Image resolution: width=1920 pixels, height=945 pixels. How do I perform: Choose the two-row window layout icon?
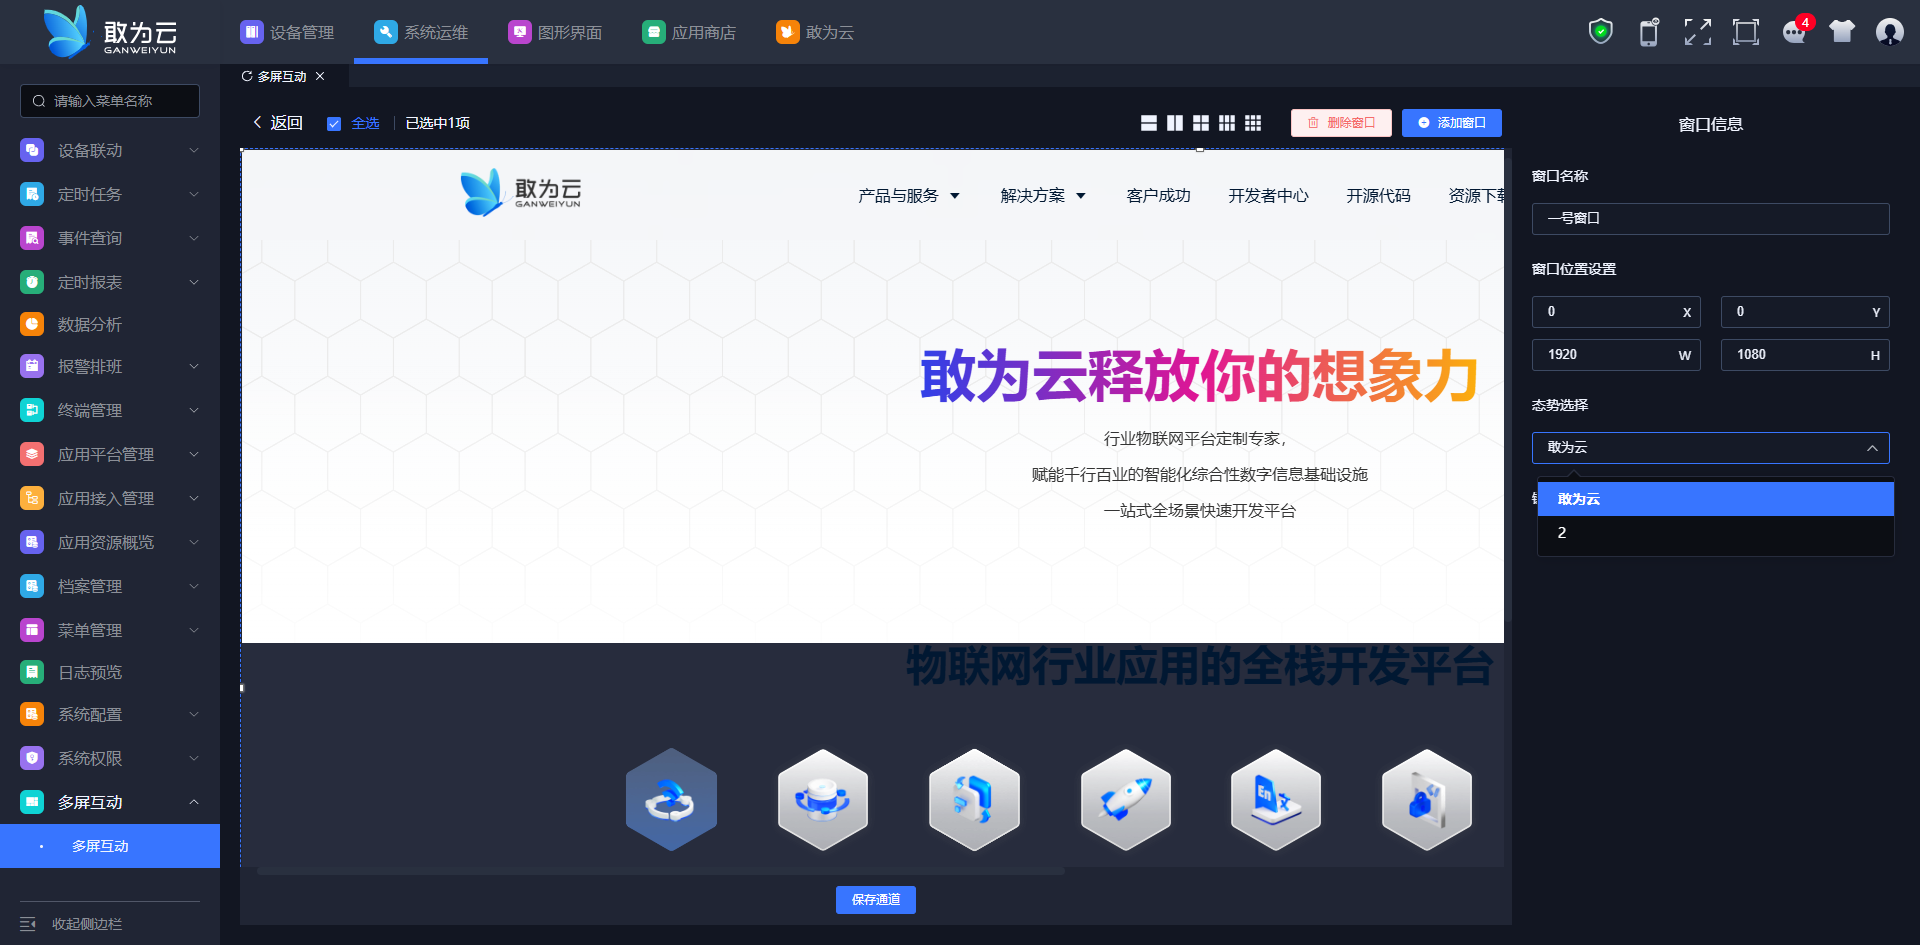pyautogui.click(x=1149, y=123)
